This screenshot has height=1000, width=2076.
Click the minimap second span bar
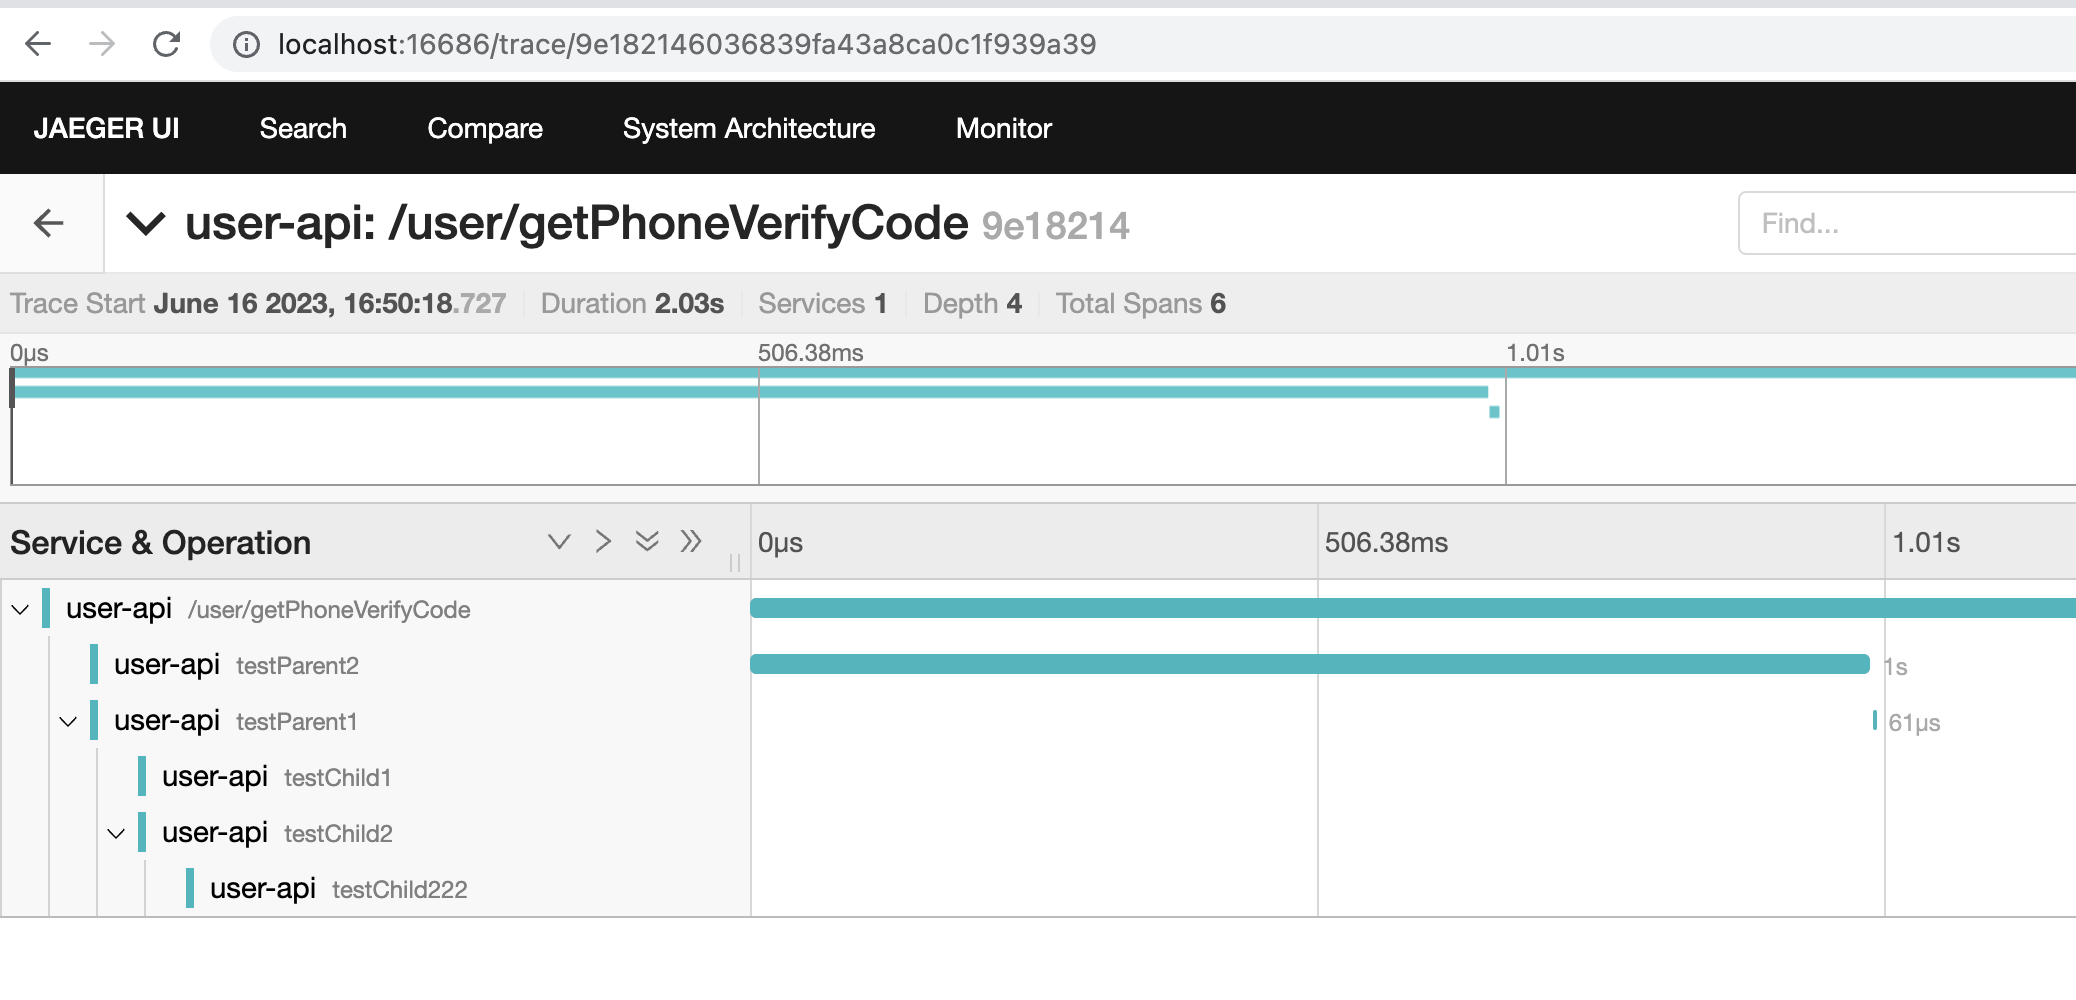pyautogui.click(x=750, y=392)
